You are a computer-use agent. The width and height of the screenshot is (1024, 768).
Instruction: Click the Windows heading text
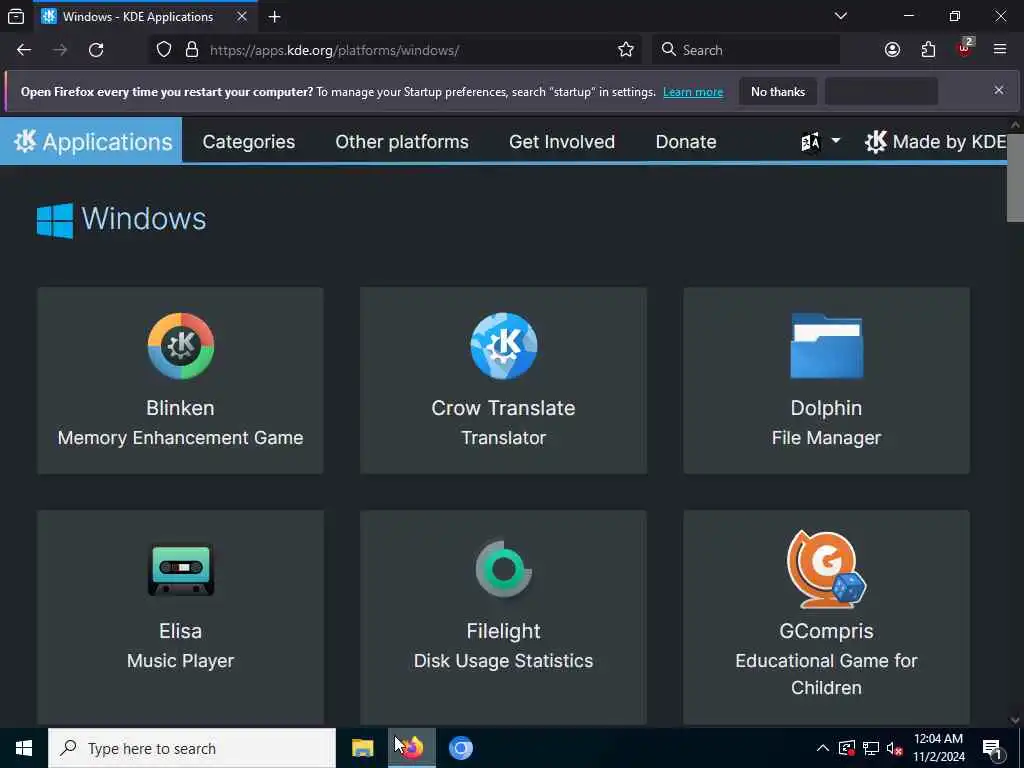point(144,218)
